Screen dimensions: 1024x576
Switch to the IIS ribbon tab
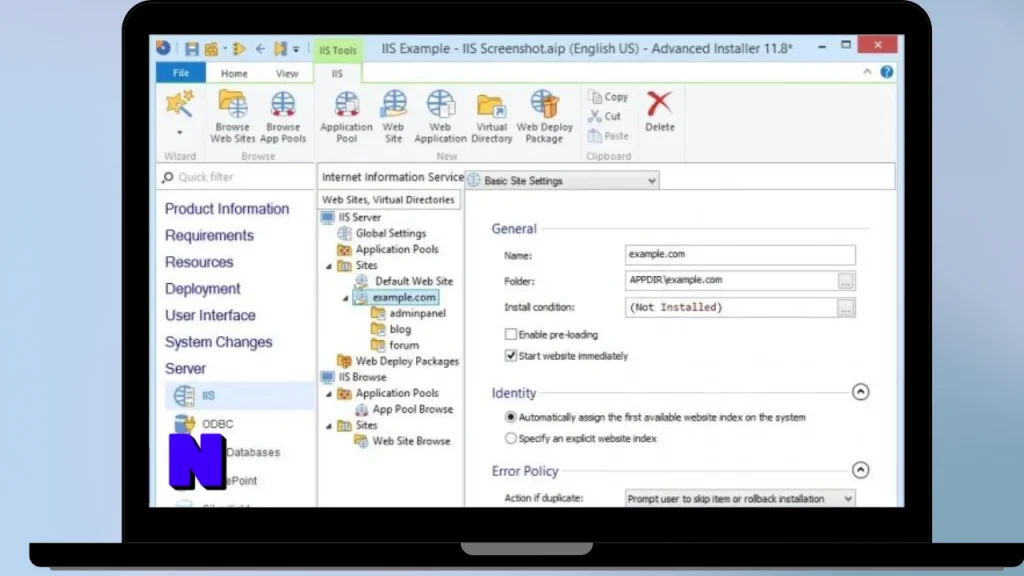click(x=337, y=74)
